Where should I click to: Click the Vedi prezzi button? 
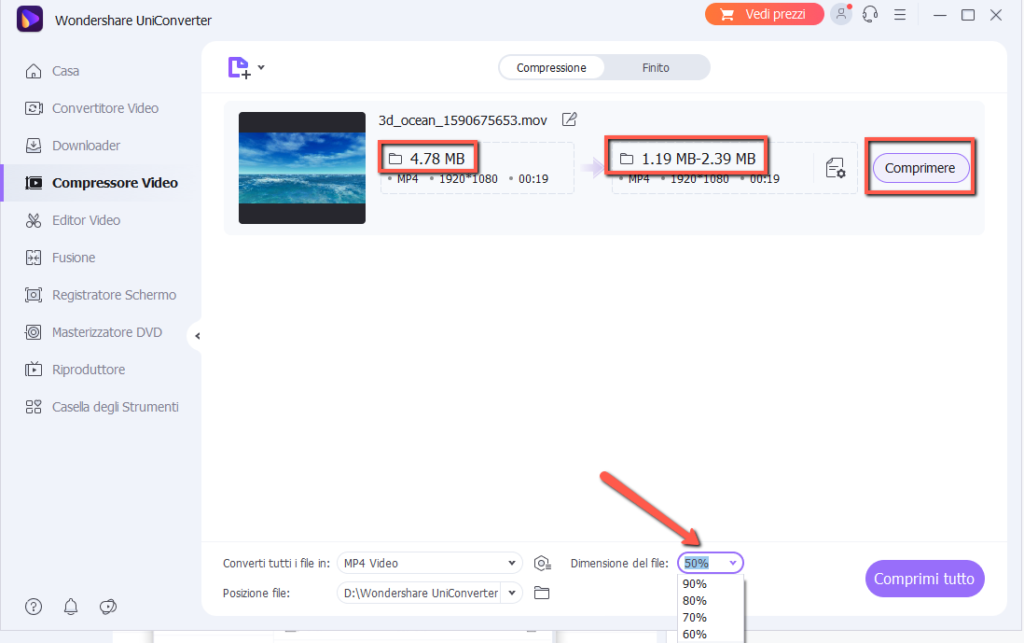(x=764, y=14)
